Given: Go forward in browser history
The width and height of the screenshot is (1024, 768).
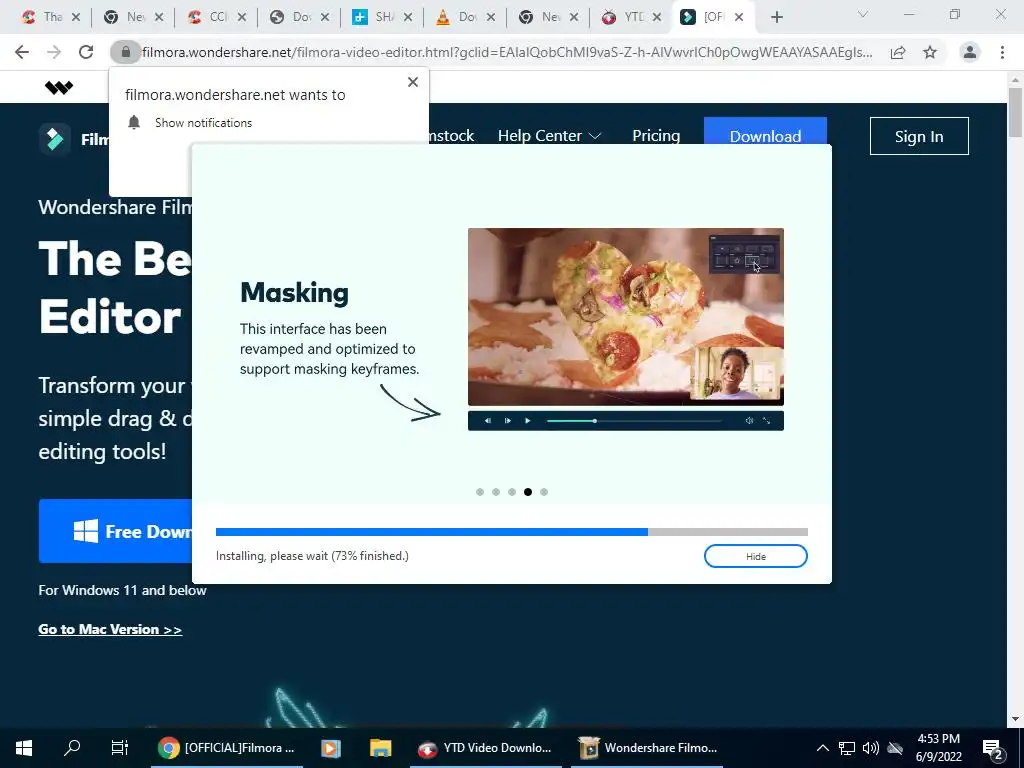Looking at the screenshot, I should coord(54,52).
